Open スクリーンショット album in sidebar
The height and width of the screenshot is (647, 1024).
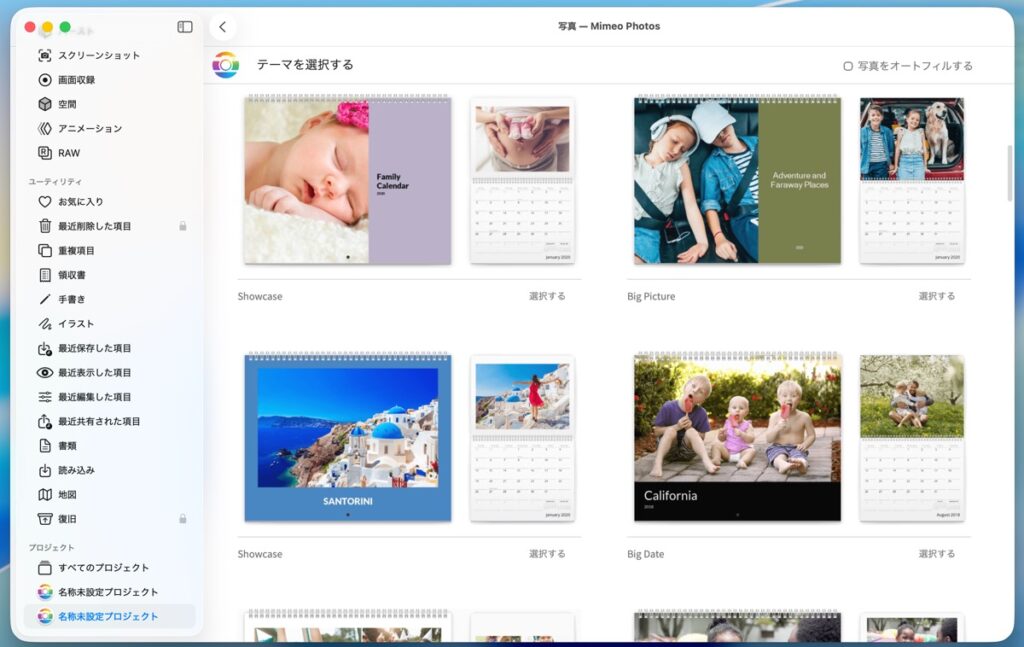(98, 56)
